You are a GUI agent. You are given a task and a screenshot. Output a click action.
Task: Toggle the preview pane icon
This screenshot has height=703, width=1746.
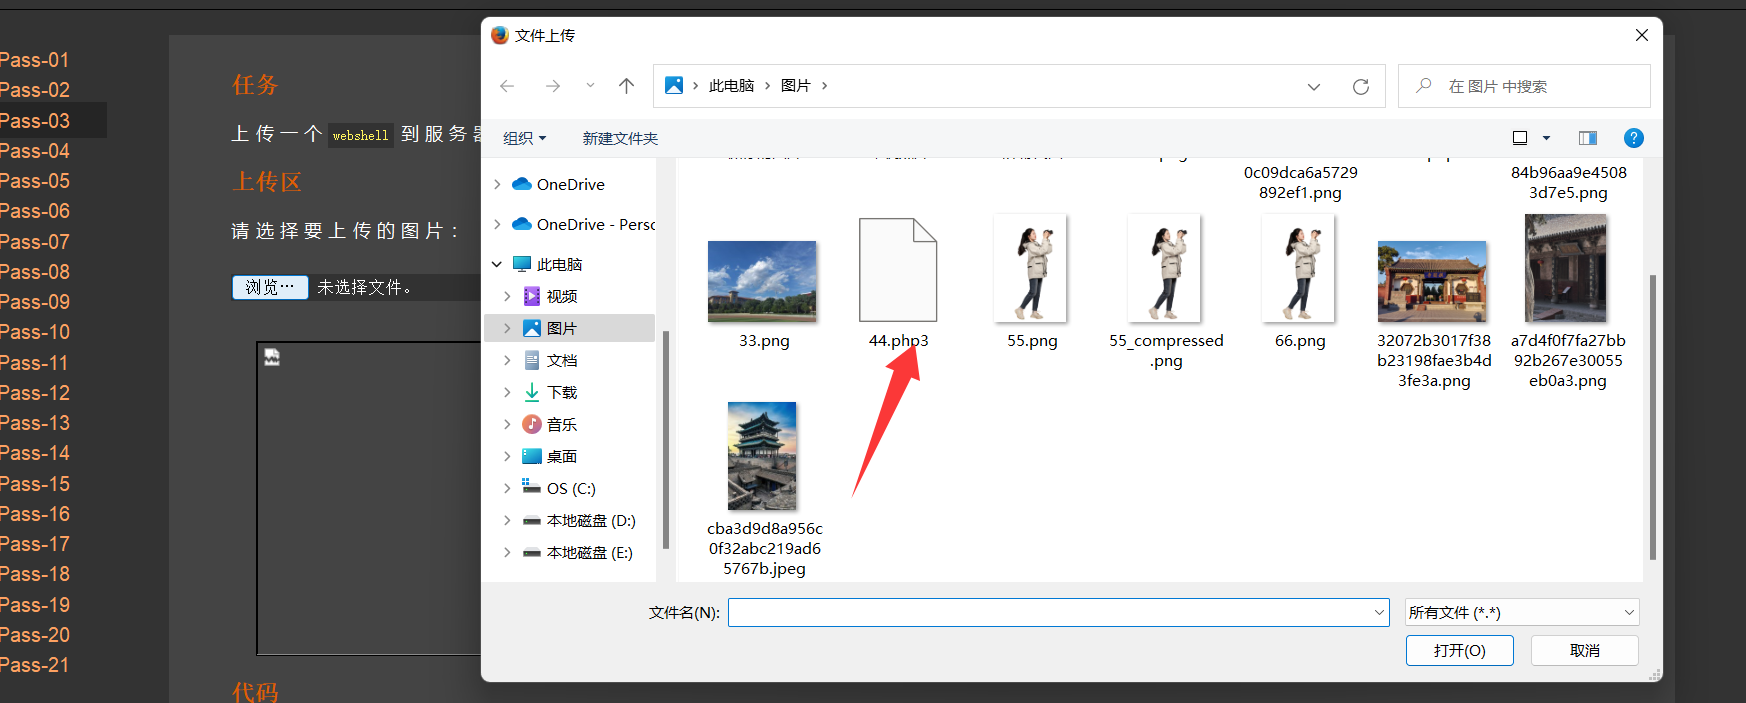coord(1588,138)
